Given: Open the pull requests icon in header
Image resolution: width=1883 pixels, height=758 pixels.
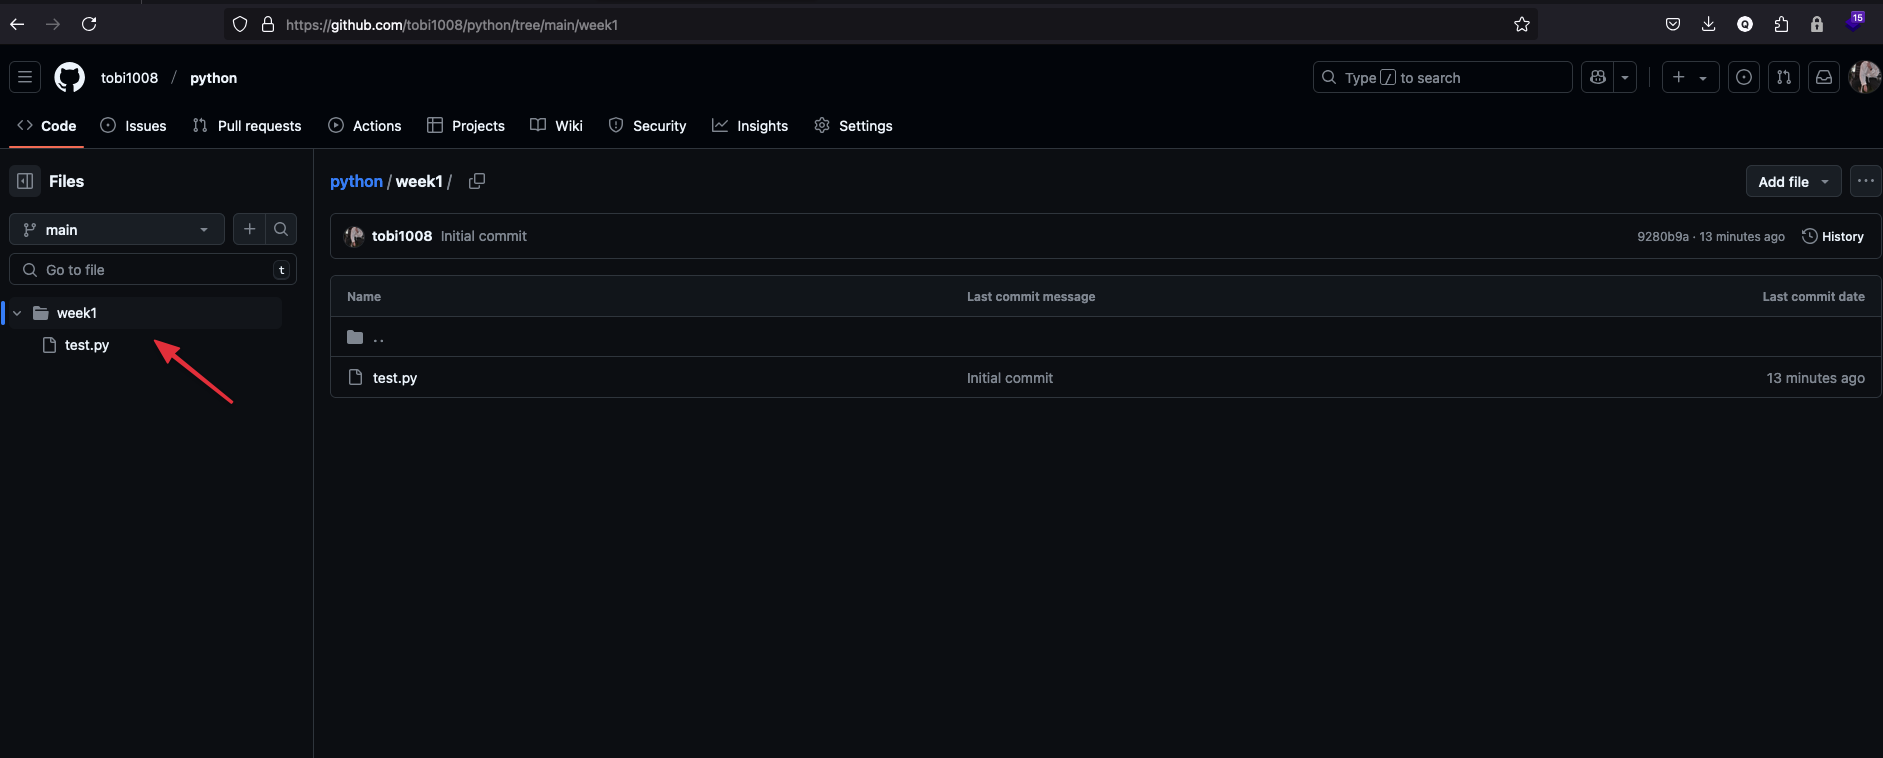Looking at the screenshot, I should tap(1784, 77).
